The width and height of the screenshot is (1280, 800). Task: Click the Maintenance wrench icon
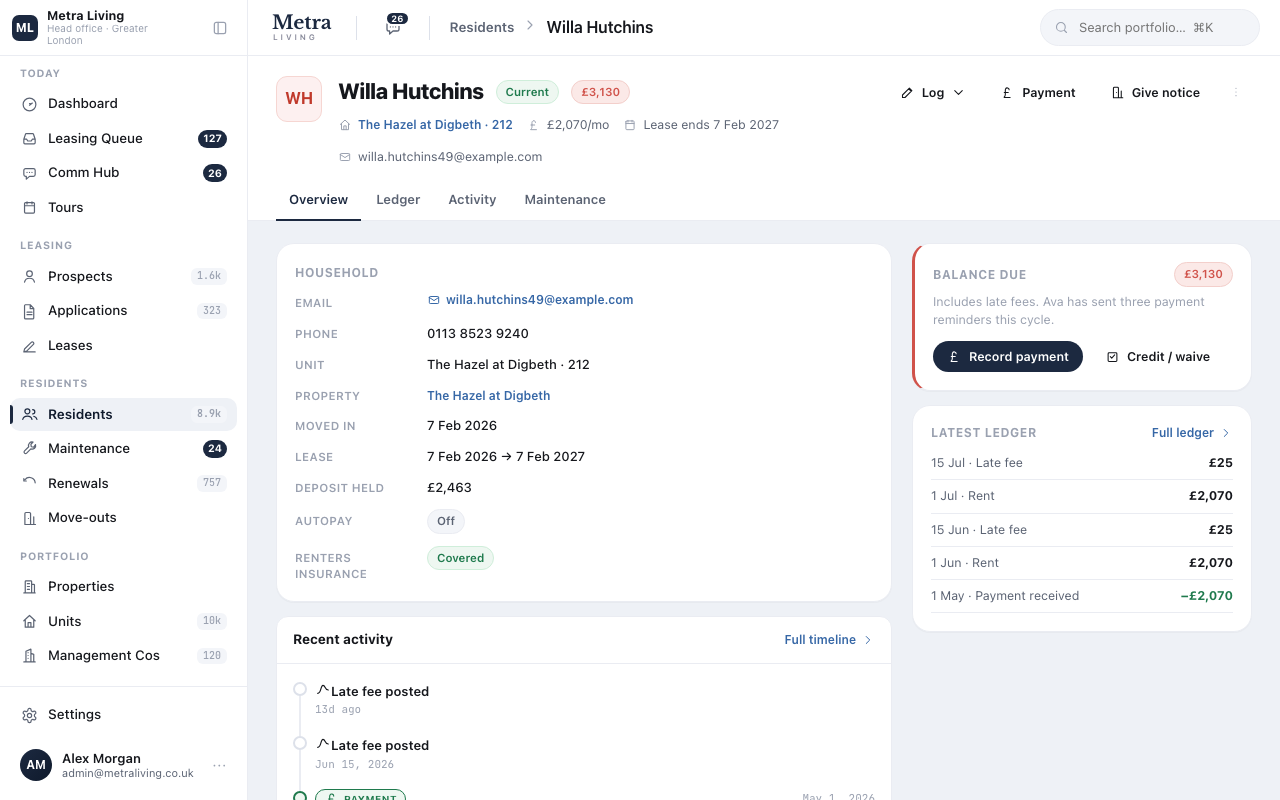click(x=30, y=449)
